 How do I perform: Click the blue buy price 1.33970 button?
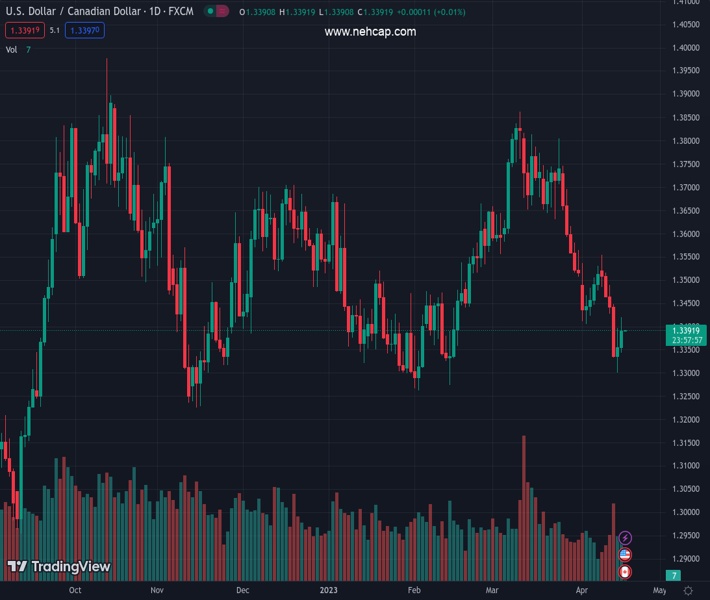click(x=85, y=31)
